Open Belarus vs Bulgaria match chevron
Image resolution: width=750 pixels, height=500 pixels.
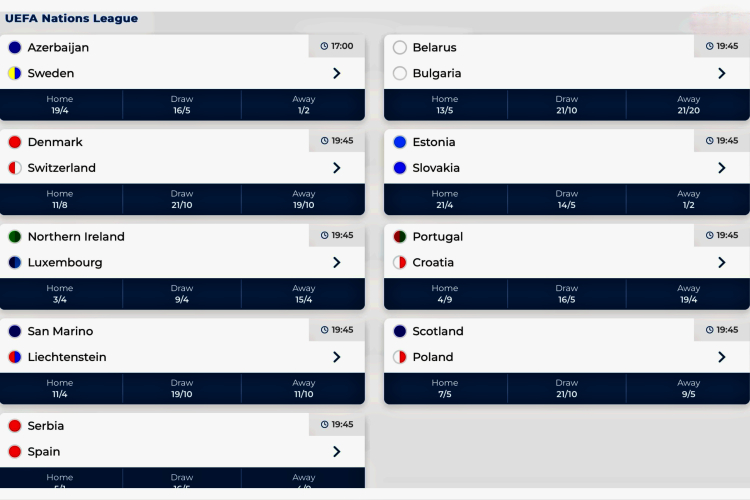722,73
